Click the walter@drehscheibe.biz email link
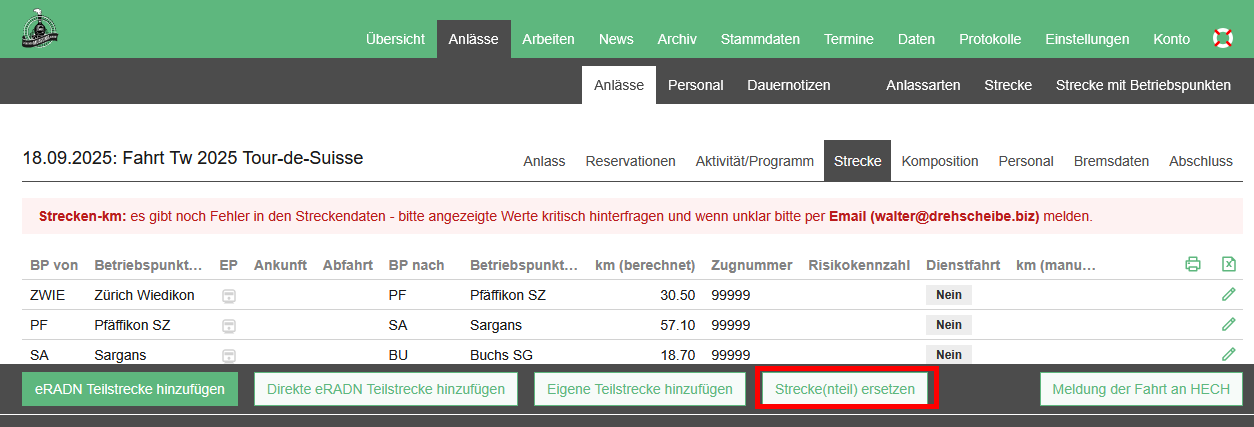This screenshot has height=427, width=1254. tap(954, 216)
